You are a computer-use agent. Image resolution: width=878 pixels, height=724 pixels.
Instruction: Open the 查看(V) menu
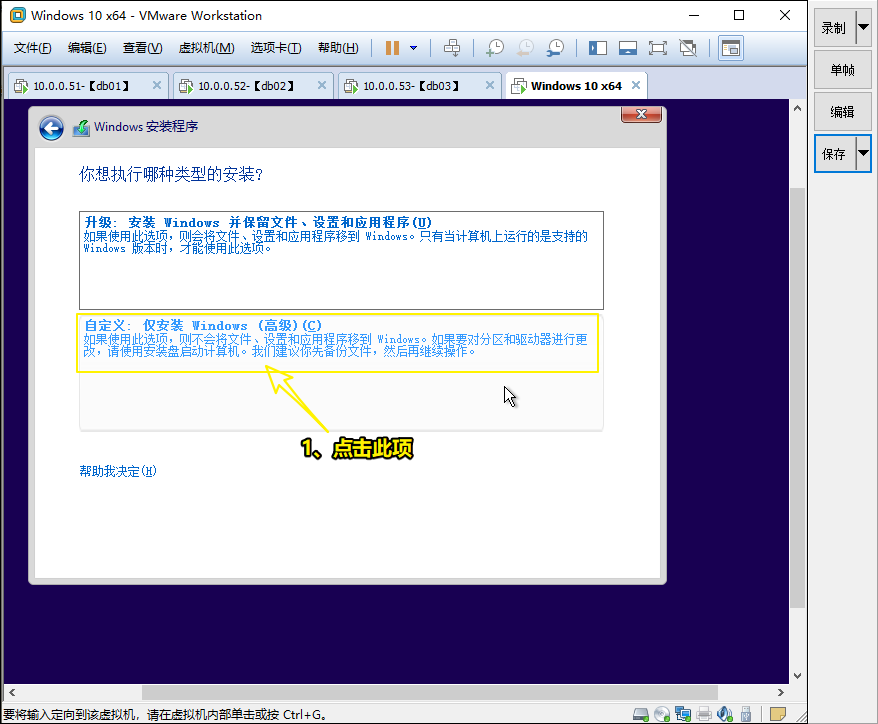click(x=142, y=48)
